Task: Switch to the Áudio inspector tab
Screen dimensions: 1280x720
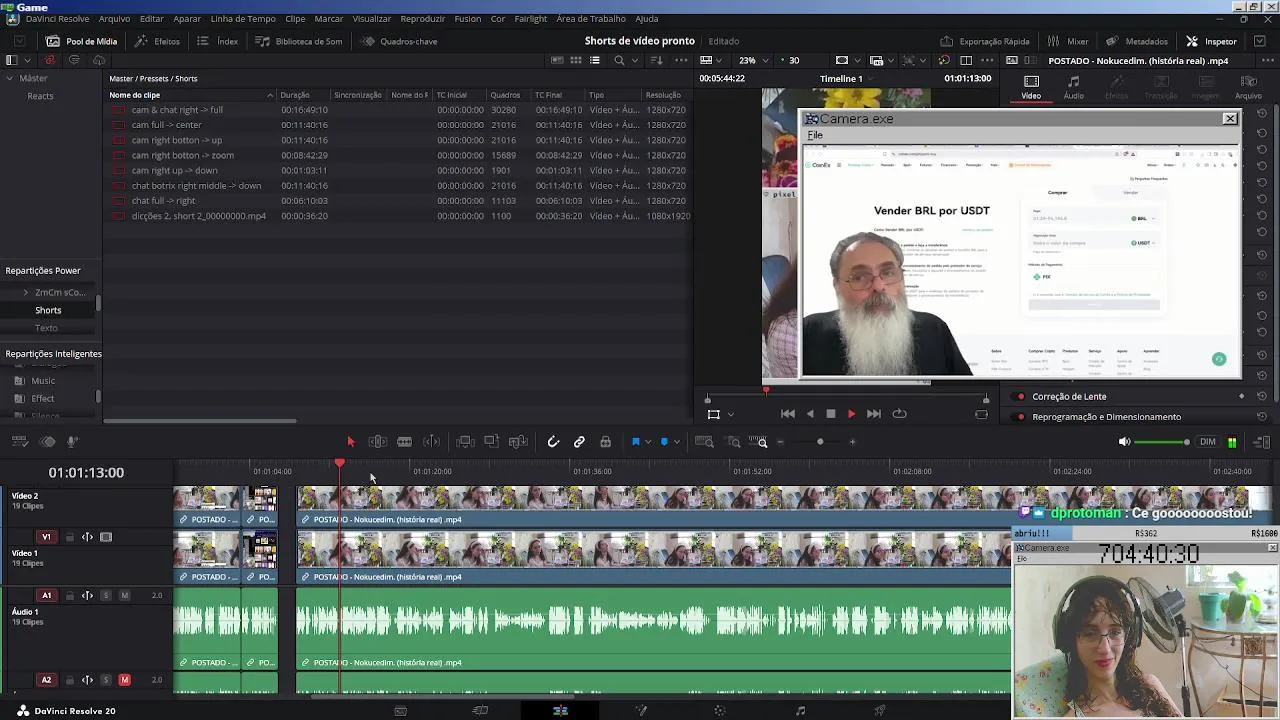Action: point(1073,87)
